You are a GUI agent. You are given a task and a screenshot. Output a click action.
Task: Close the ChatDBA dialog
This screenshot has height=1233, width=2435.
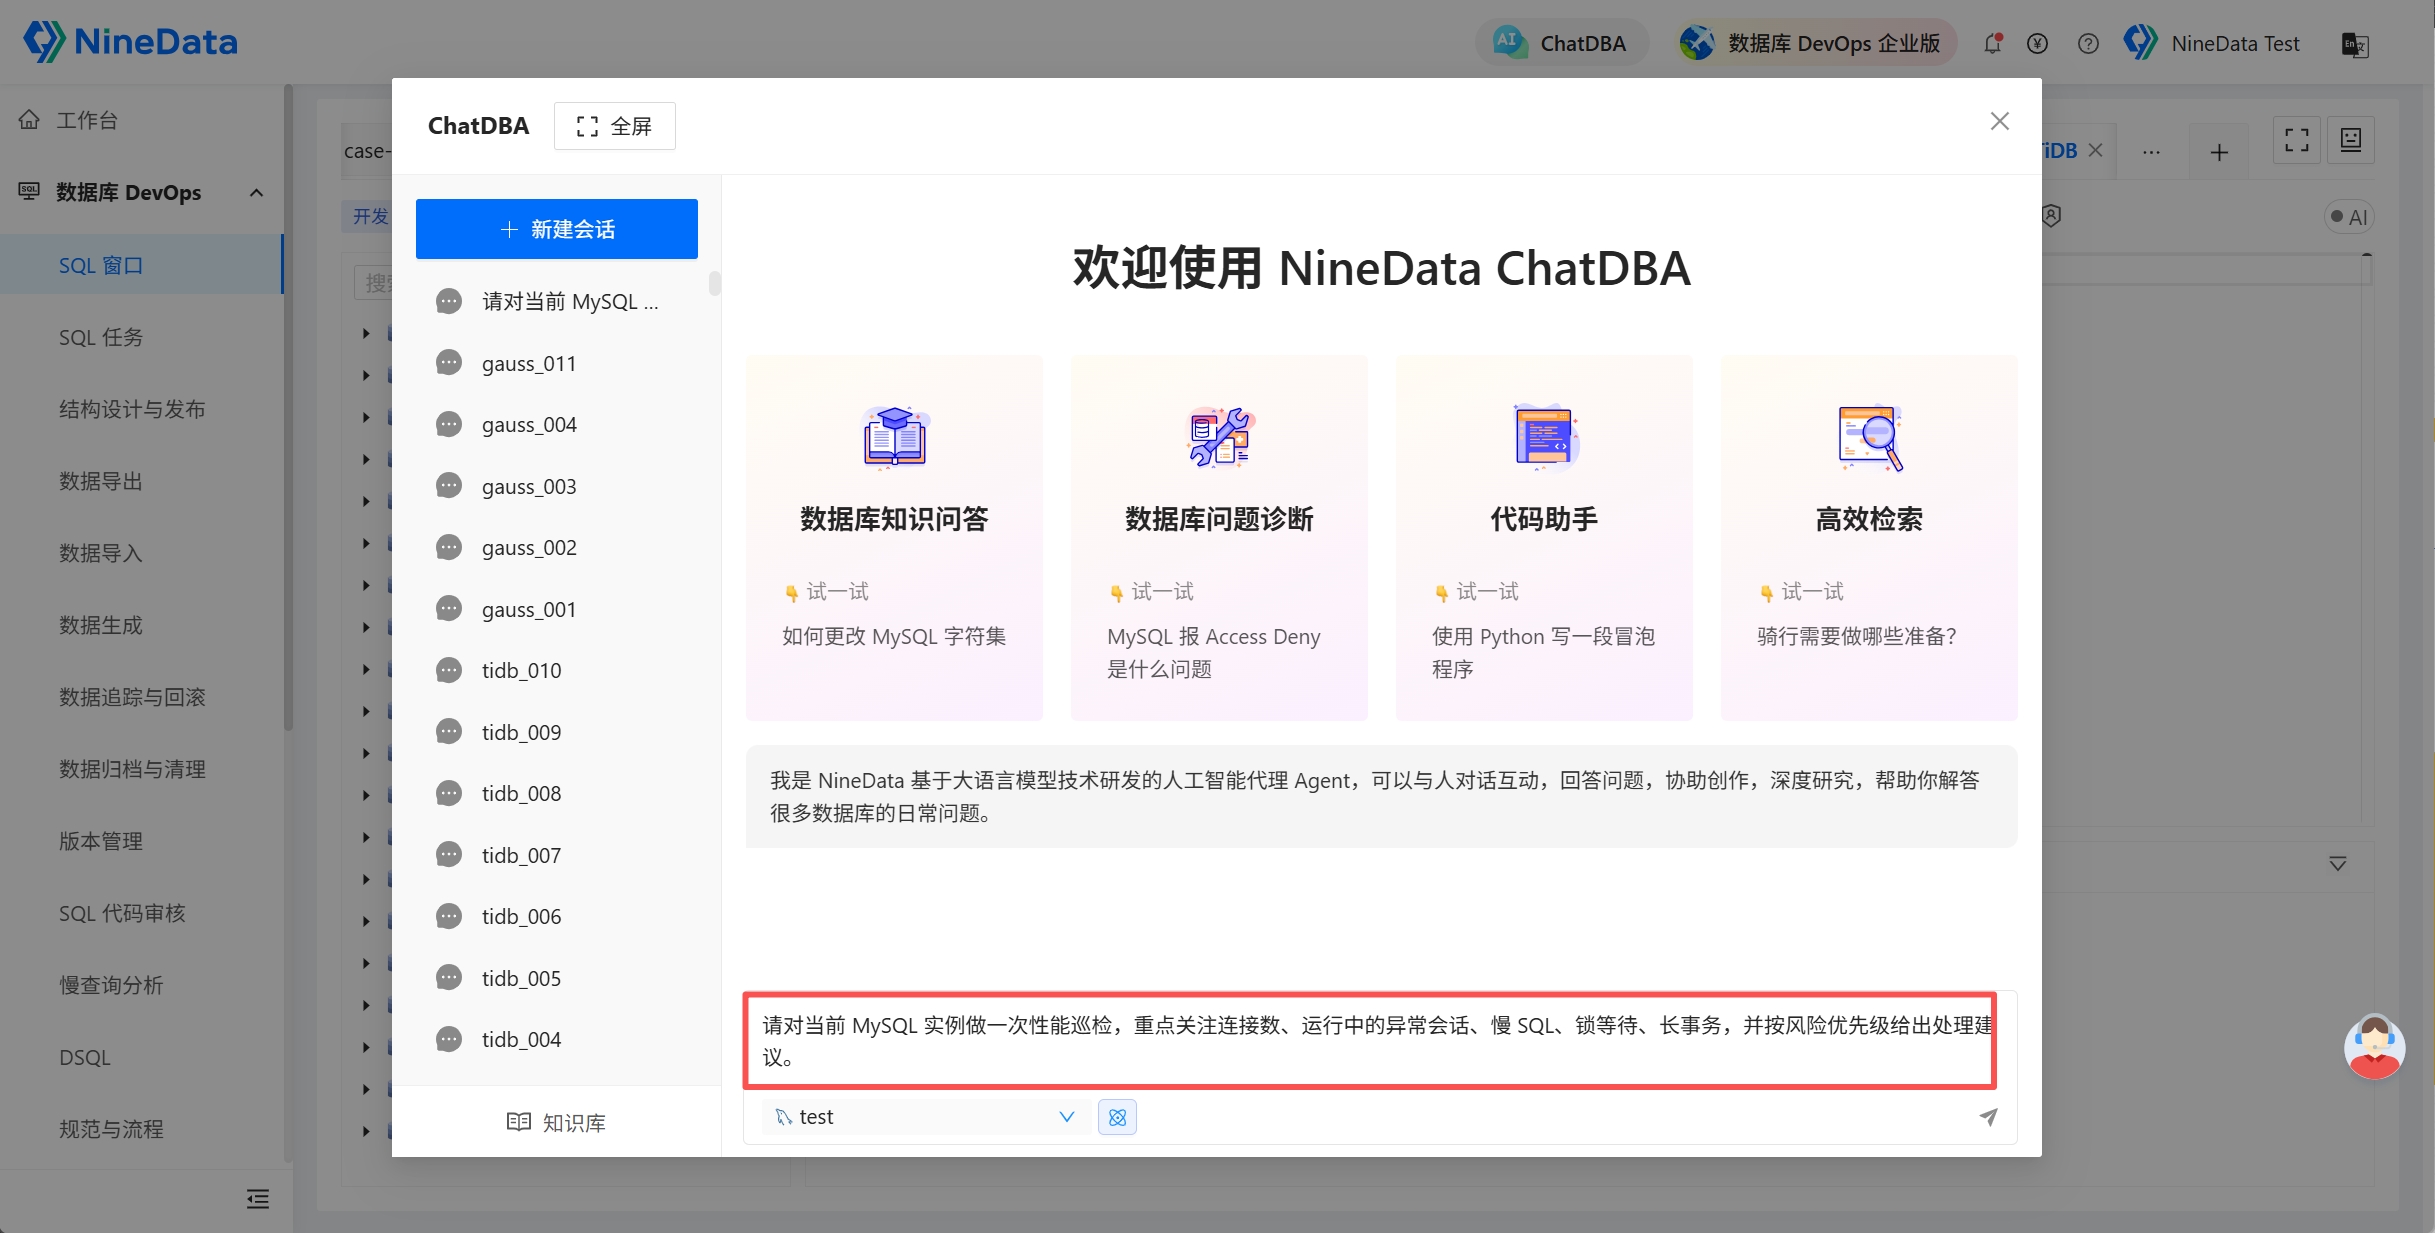[1999, 121]
